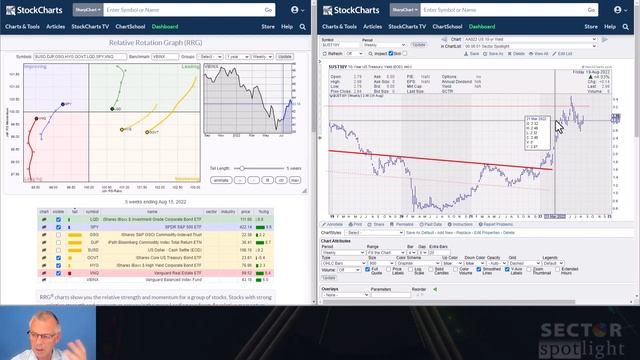Check $USD visible checkbox
The height and width of the screenshot is (360, 640).
click(x=58, y=250)
